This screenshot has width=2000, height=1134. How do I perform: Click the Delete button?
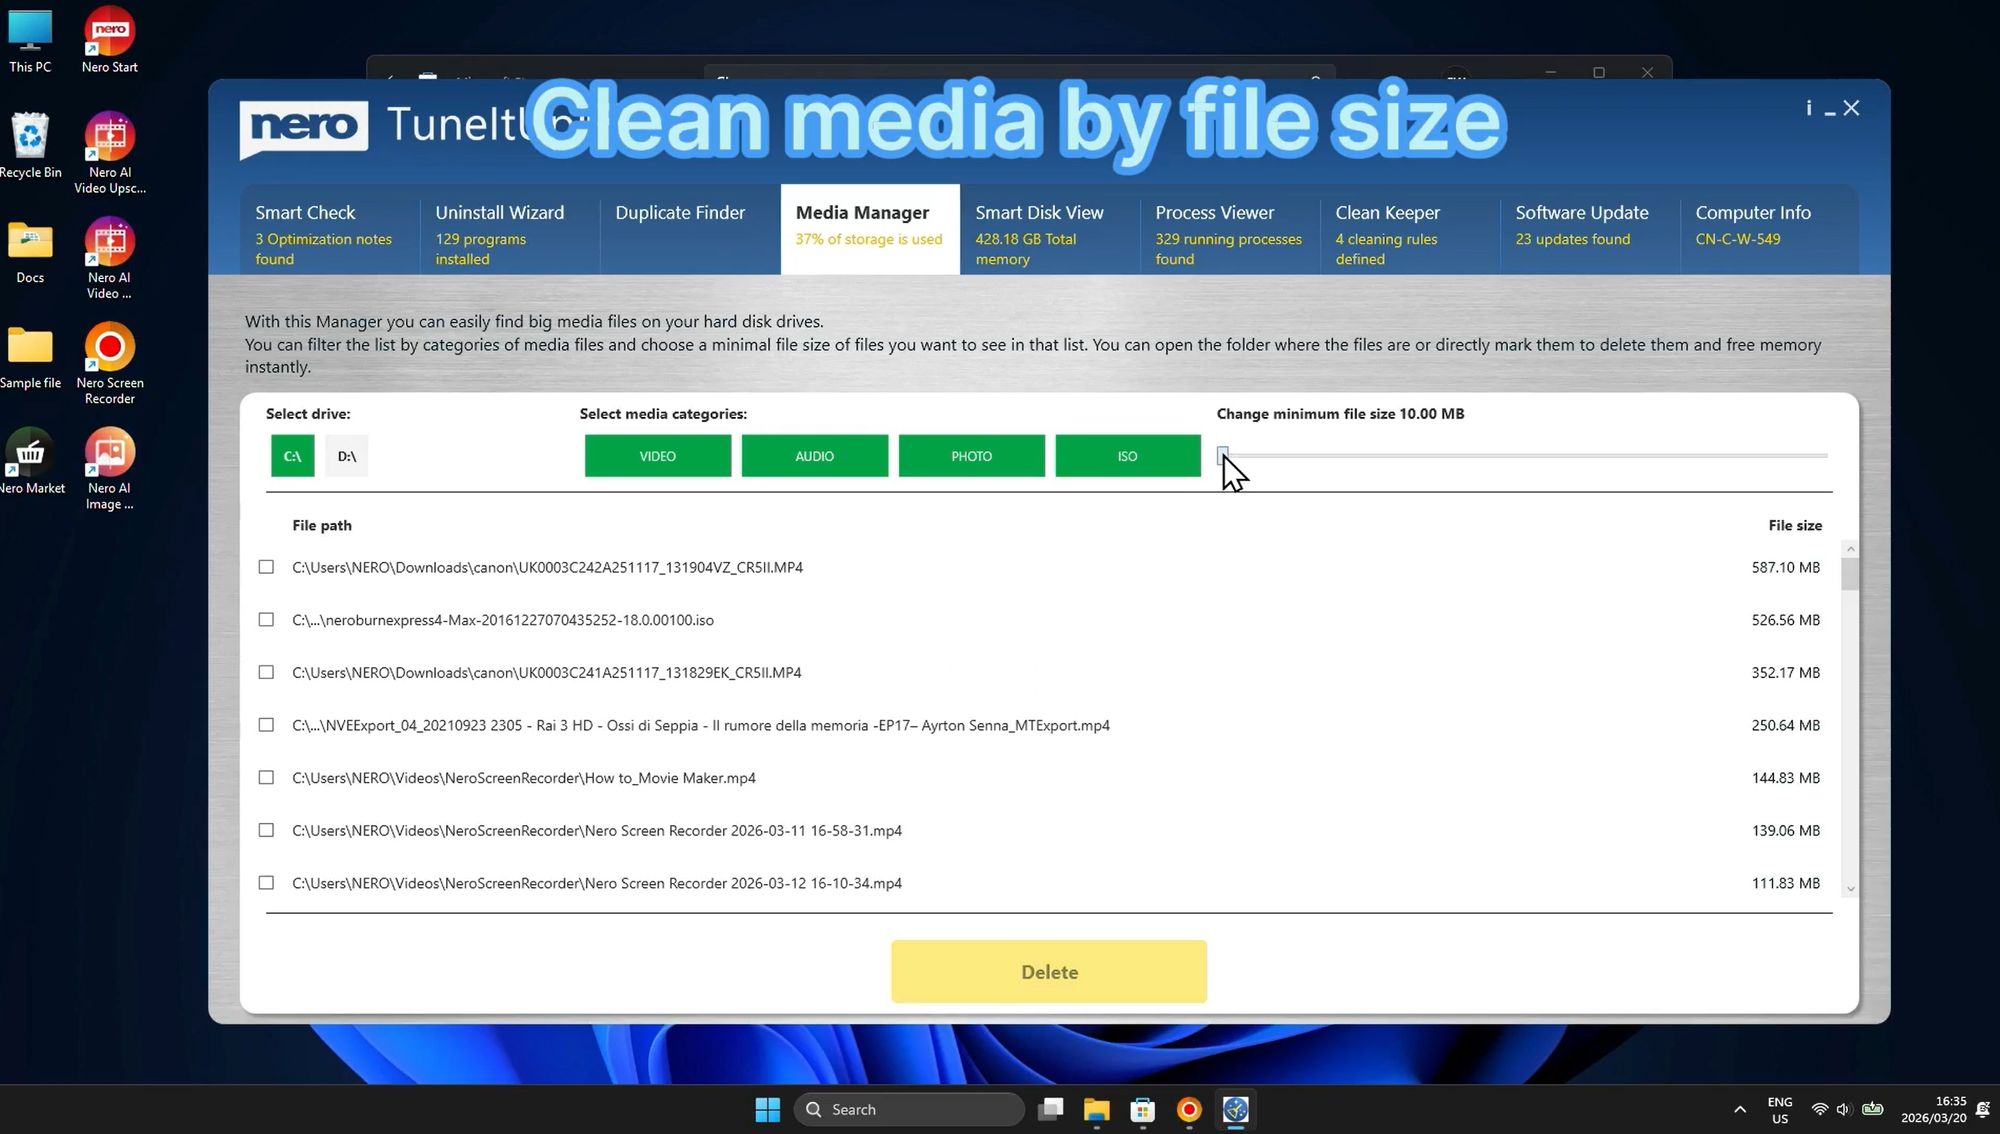(x=1048, y=971)
